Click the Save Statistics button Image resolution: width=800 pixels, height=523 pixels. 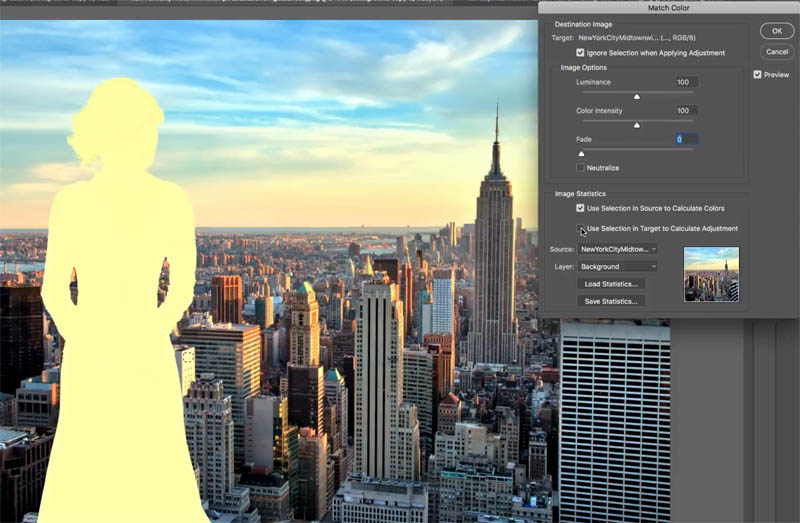tap(611, 301)
